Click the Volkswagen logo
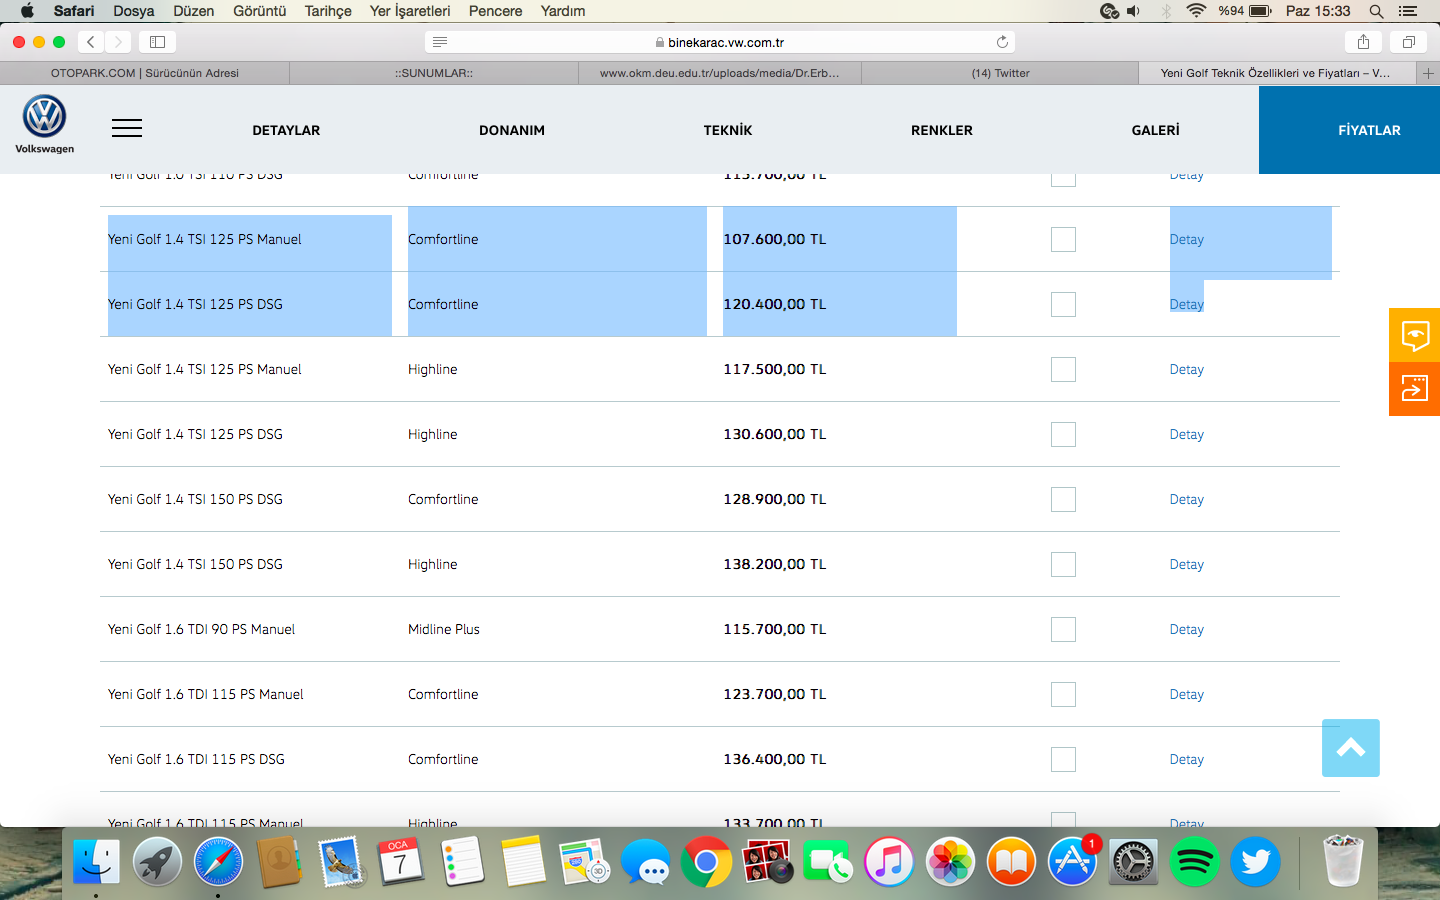The image size is (1440, 900). [x=44, y=124]
